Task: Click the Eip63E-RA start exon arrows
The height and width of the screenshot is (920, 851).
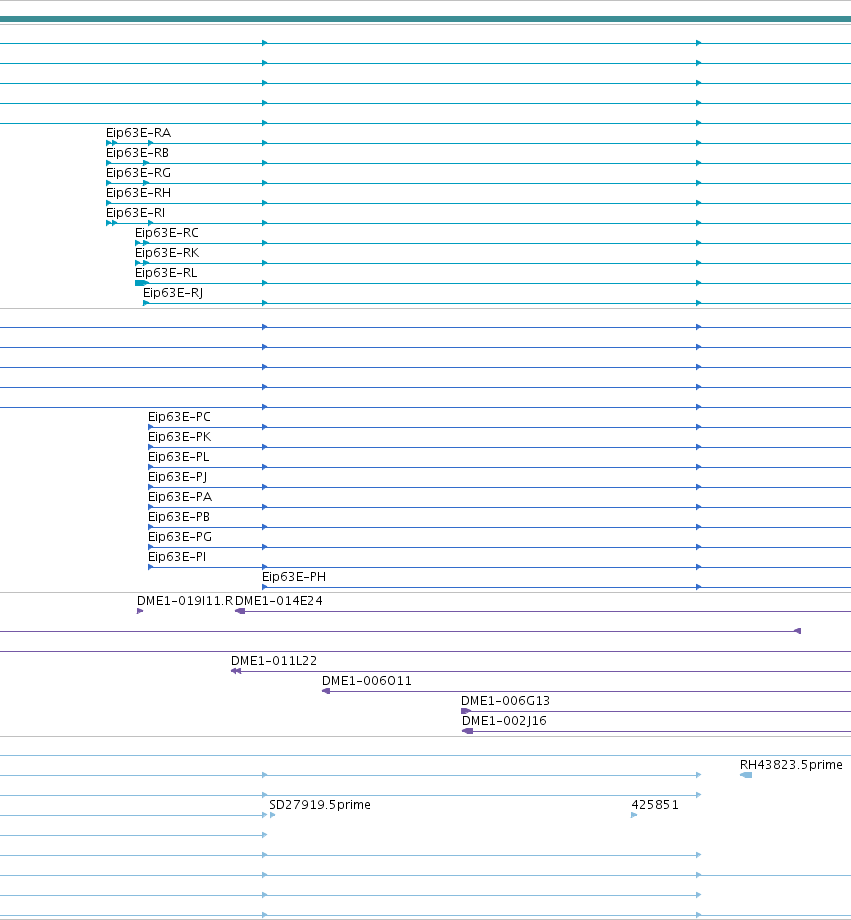Action: (x=112, y=143)
